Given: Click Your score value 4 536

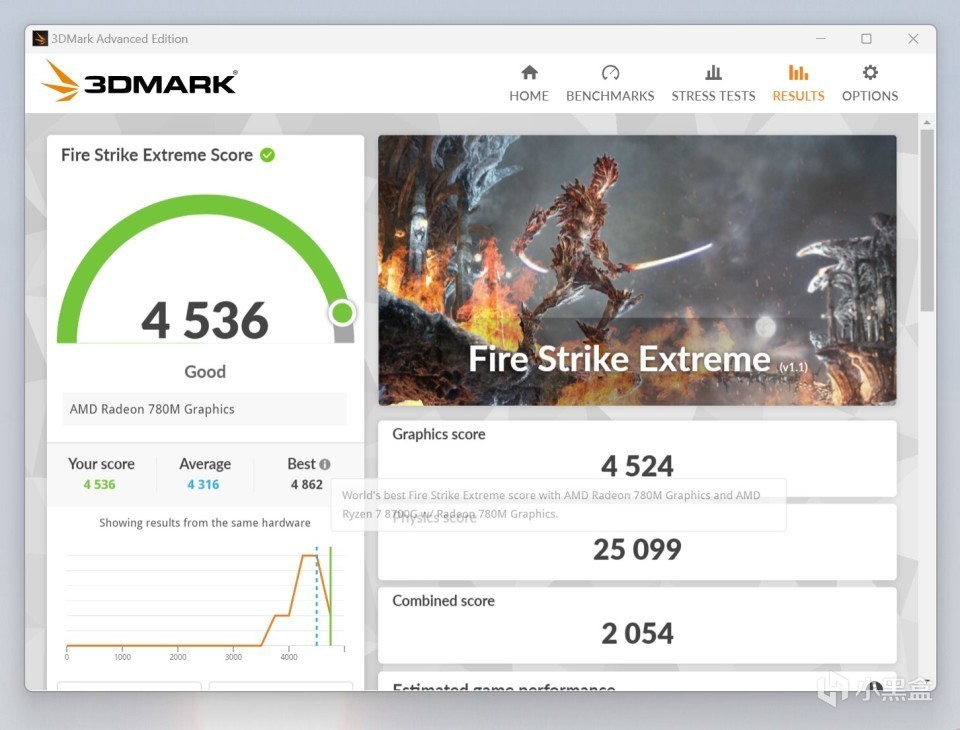Looking at the screenshot, I should coord(99,484).
